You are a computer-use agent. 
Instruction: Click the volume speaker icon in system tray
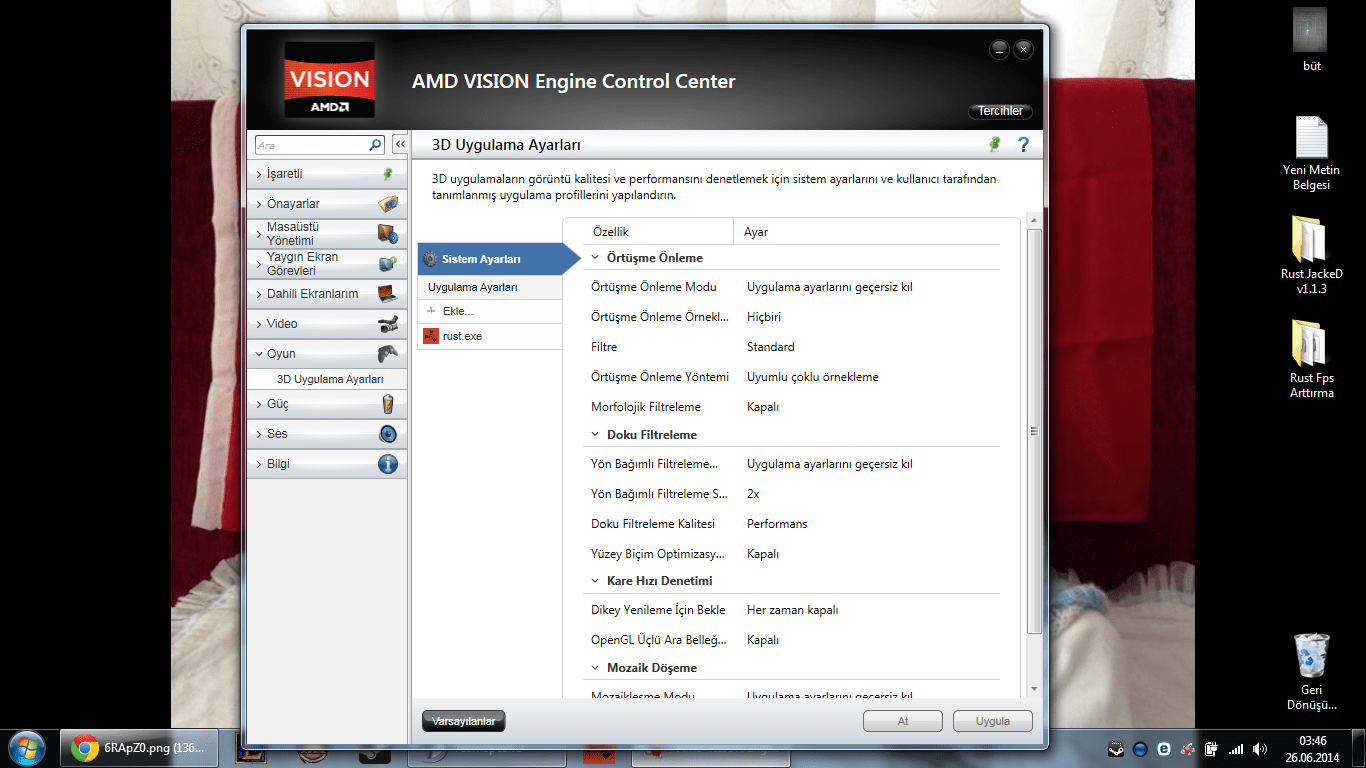click(1259, 749)
